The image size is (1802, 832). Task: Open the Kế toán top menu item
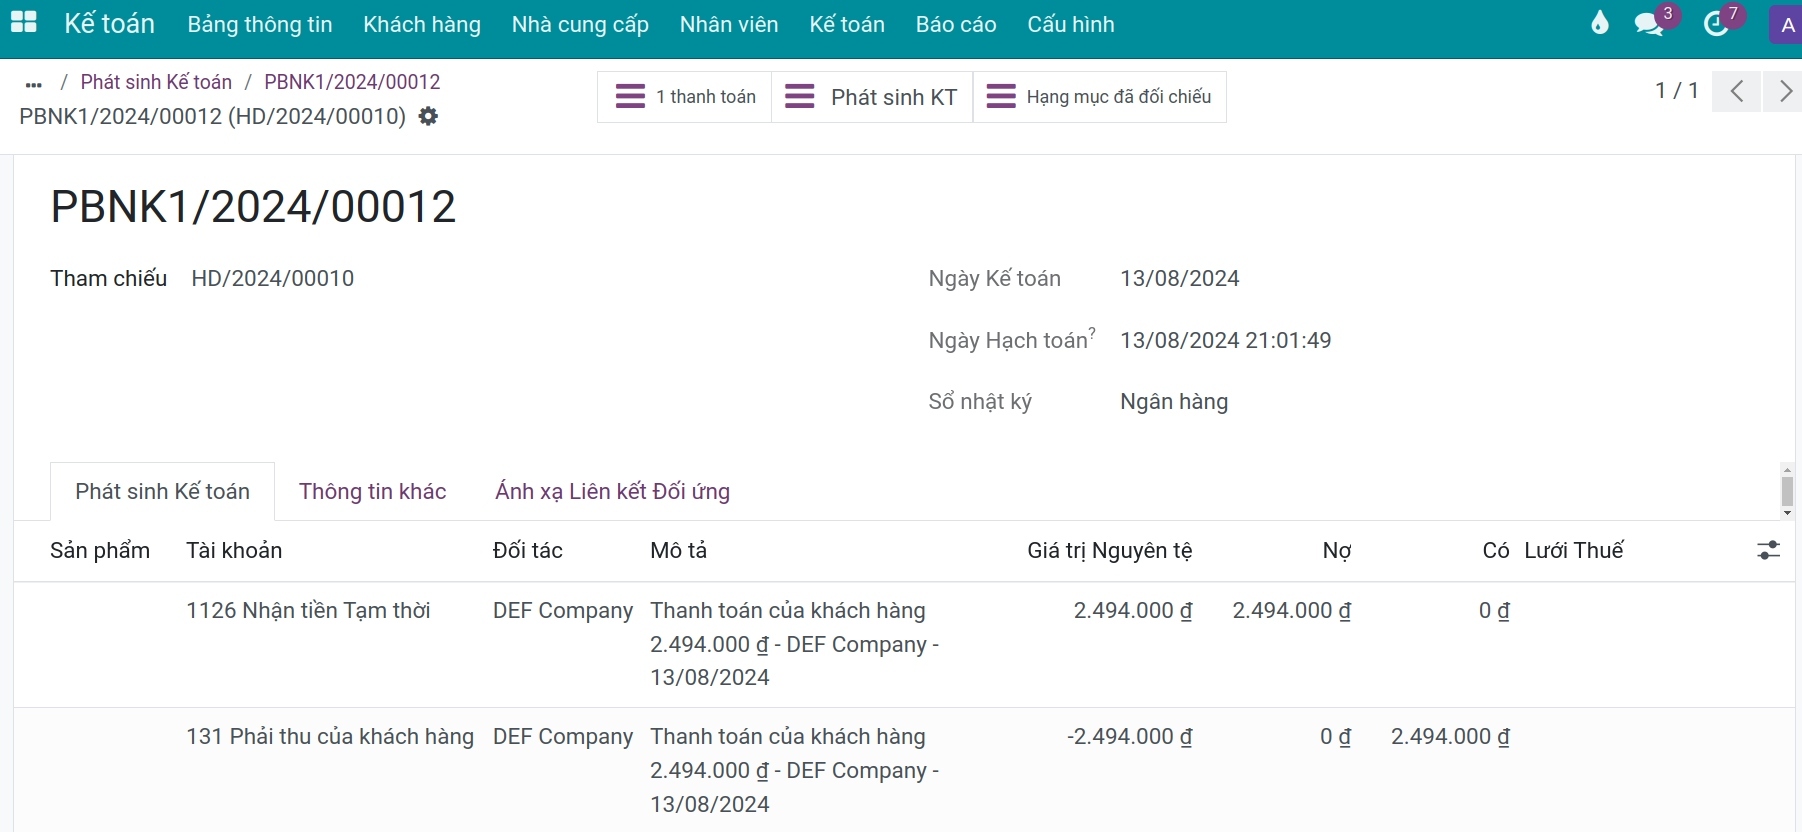[847, 24]
